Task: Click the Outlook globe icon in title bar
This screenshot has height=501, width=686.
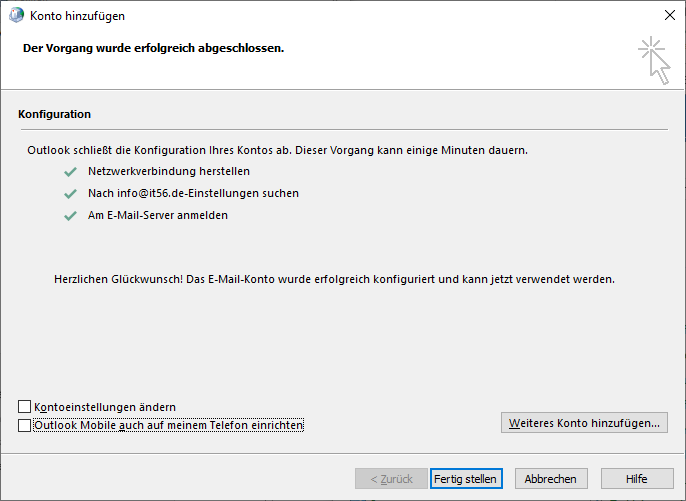Action: pos(16,15)
